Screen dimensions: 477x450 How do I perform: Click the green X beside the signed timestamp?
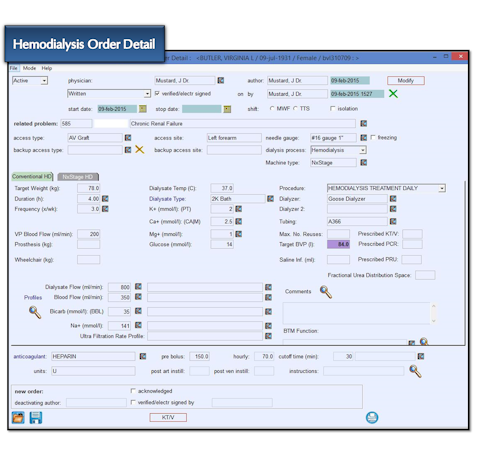pos(393,94)
